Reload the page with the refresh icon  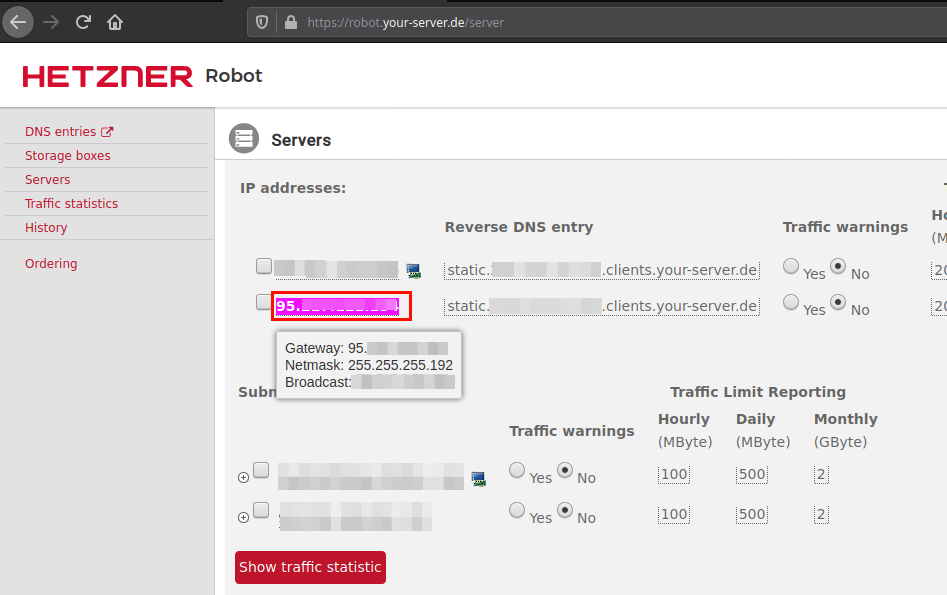click(83, 22)
